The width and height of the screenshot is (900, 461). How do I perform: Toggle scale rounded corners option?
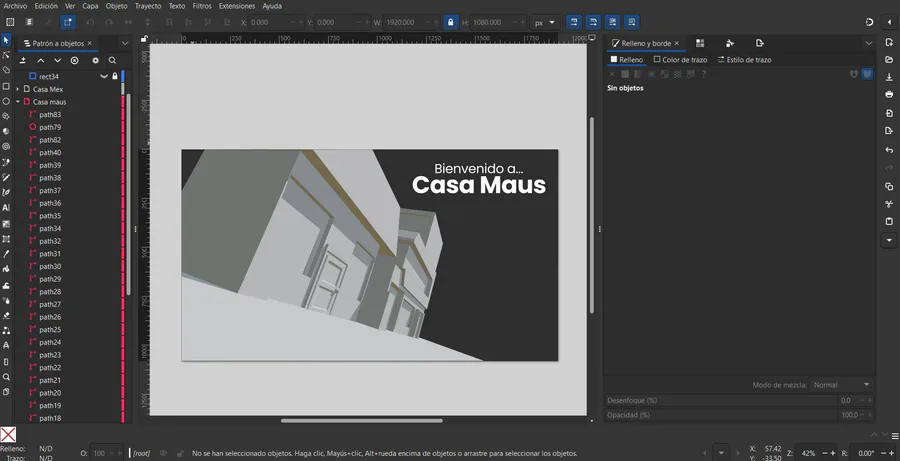(593, 22)
